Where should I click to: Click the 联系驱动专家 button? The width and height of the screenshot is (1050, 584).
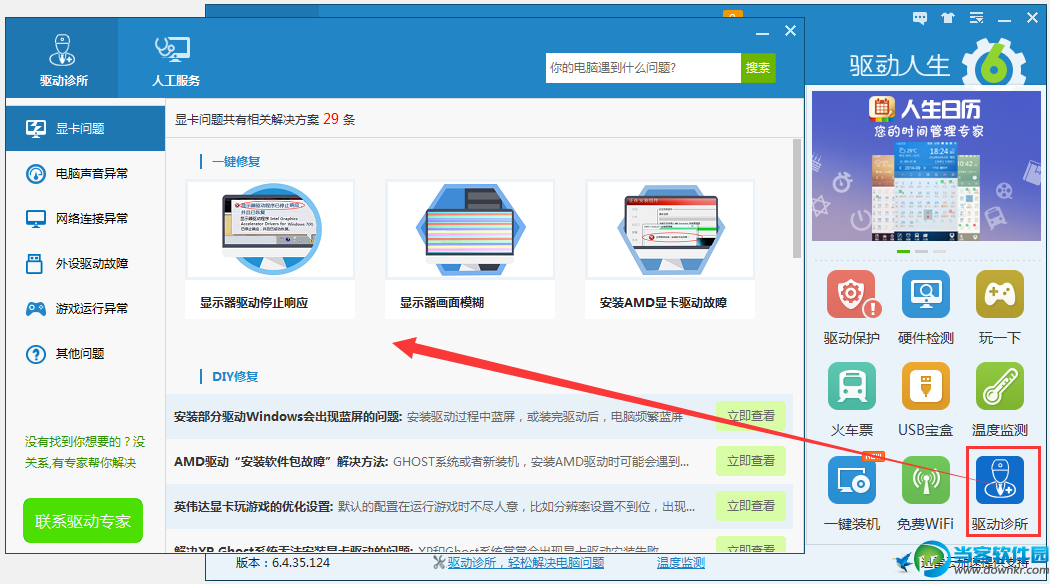pos(83,520)
